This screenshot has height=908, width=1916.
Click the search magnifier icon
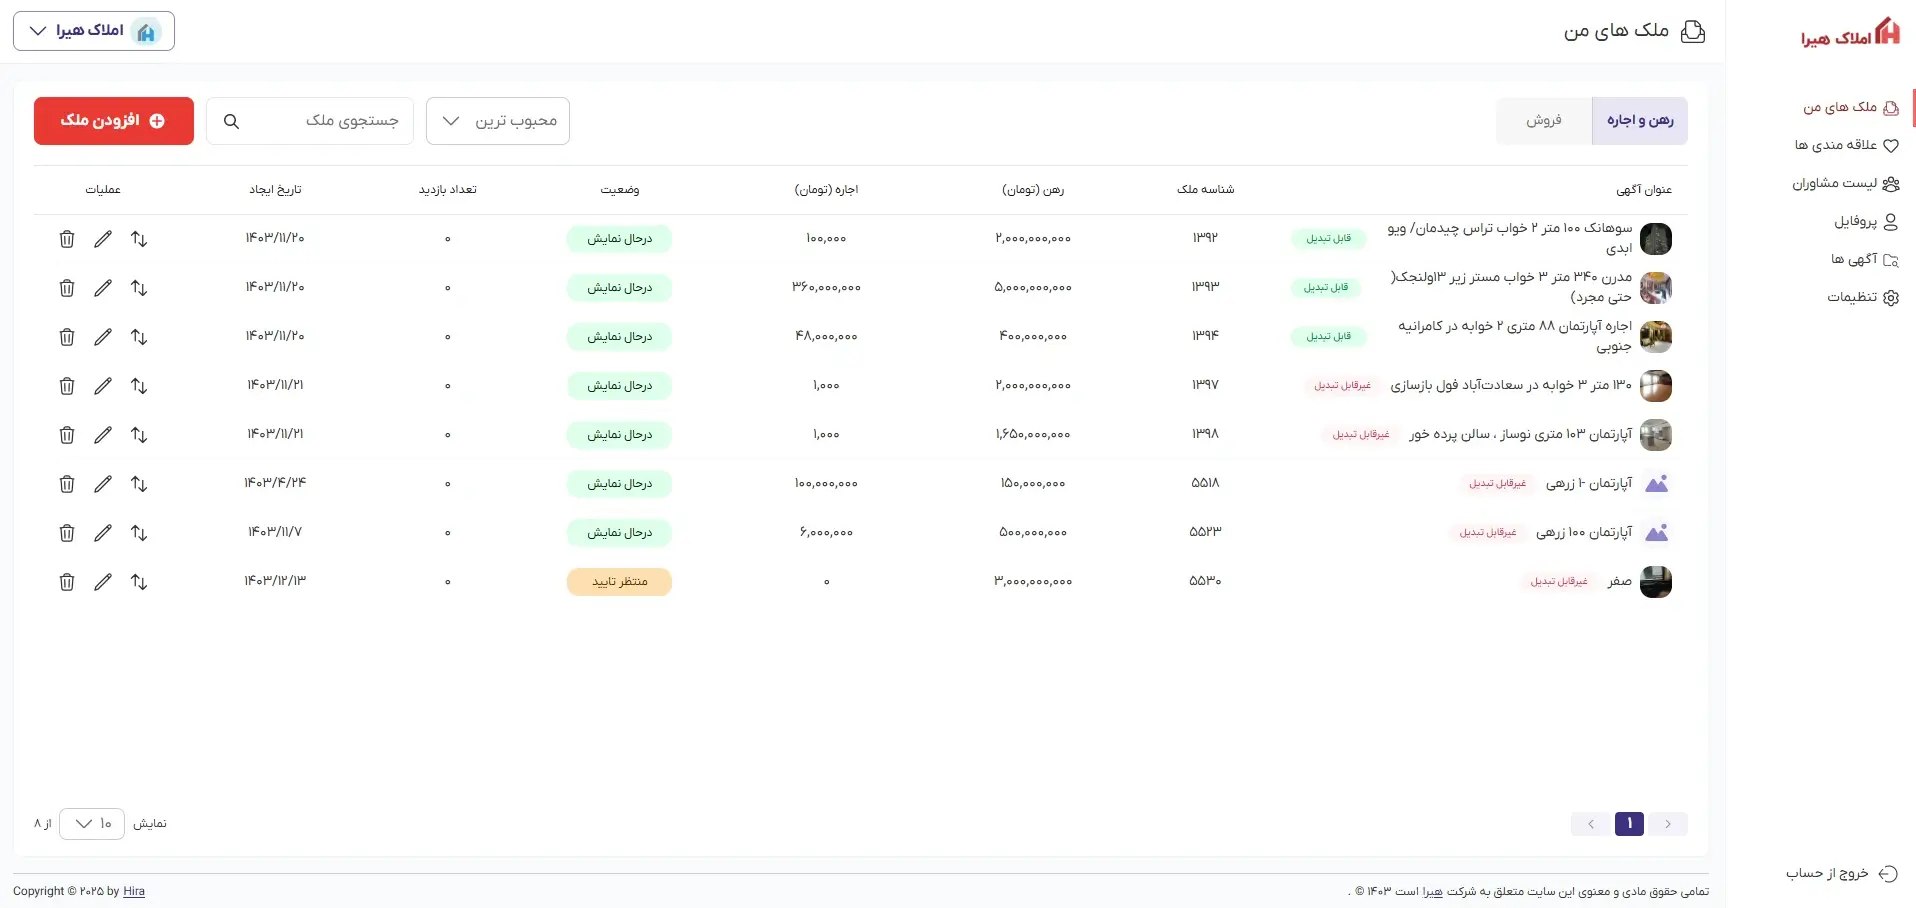[231, 121]
